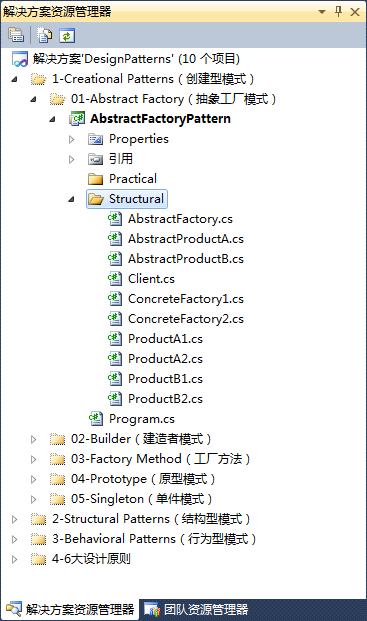Select the ProductA1.cs file name
The height and width of the screenshot is (621, 367).
coord(165,339)
